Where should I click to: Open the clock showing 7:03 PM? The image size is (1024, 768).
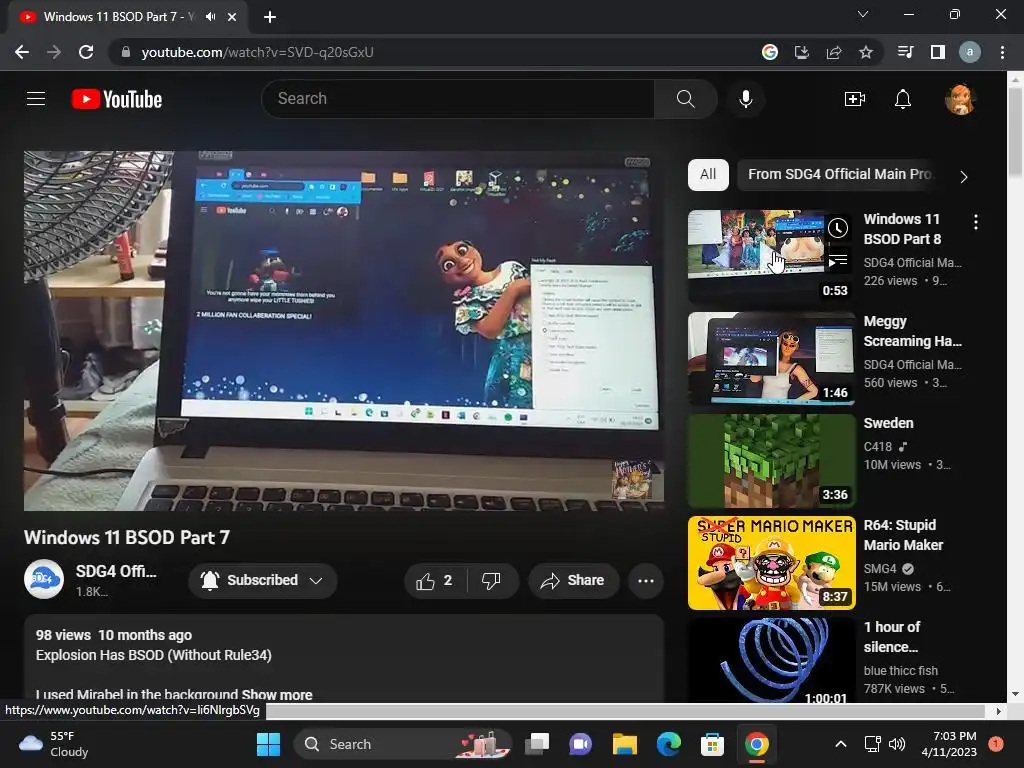click(x=949, y=744)
